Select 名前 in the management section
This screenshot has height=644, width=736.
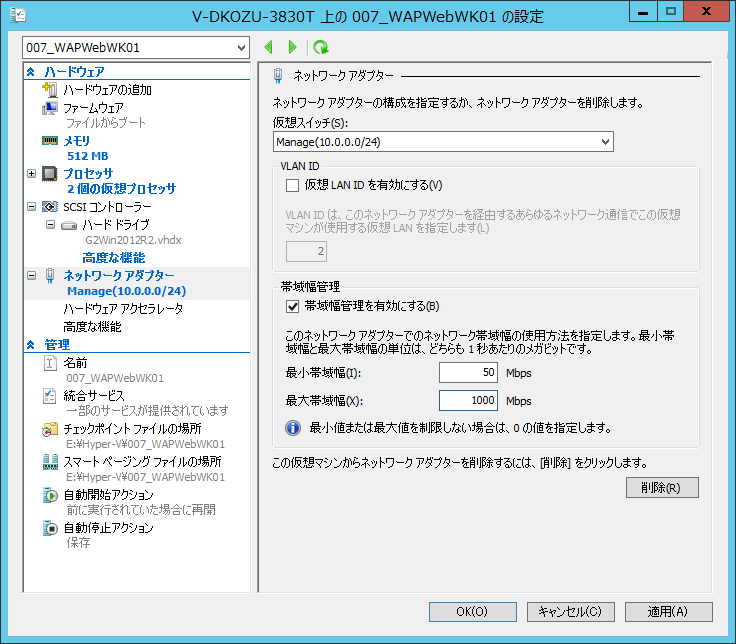(x=75, y=363)
